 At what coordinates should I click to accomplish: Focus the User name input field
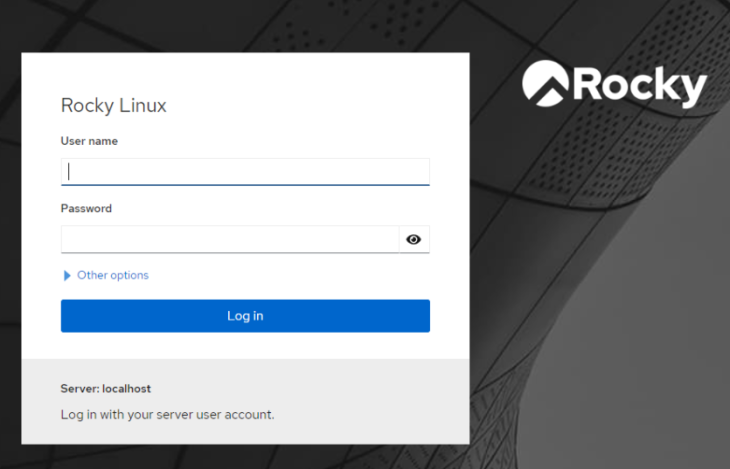pyautogui.click(x=245, y=171)
